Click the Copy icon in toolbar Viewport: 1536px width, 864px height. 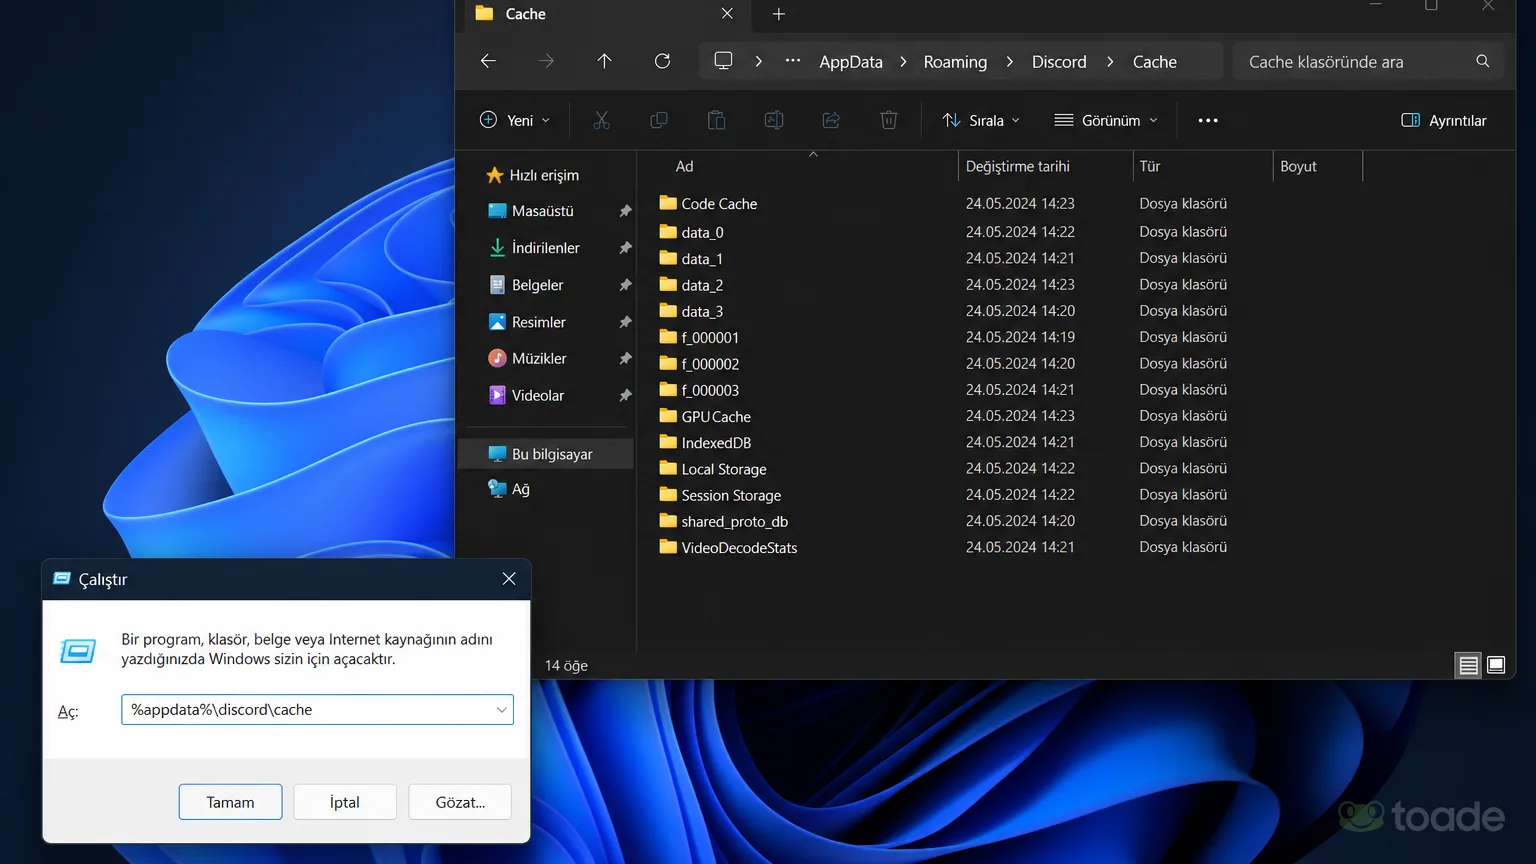coord(659,120)
